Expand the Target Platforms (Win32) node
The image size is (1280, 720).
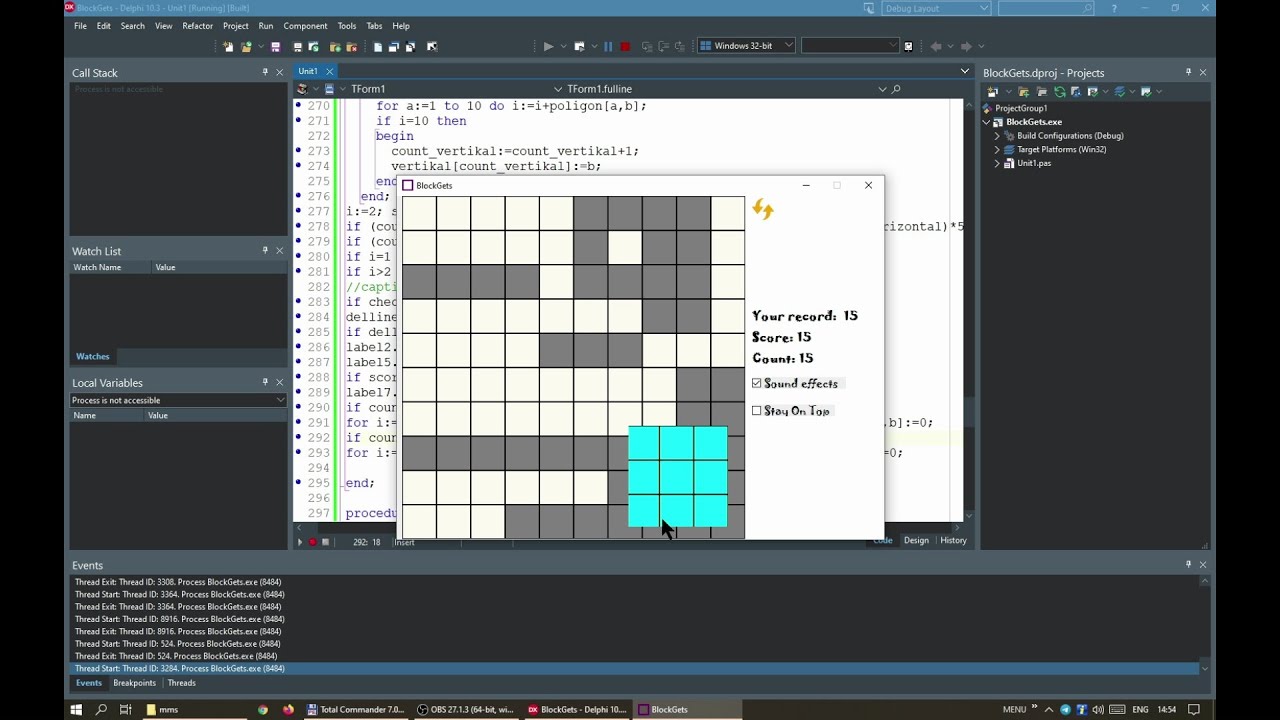pos(997,150)
